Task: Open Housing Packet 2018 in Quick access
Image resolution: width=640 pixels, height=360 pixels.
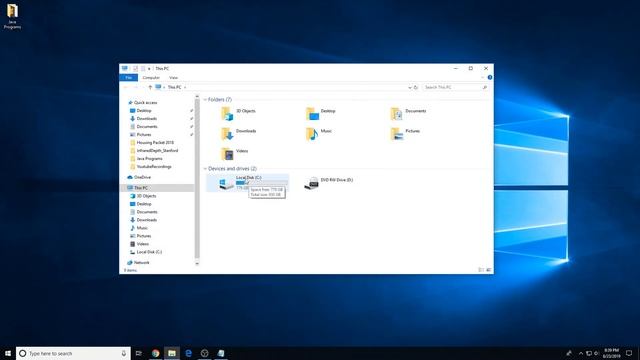Action: pos(155,142)
